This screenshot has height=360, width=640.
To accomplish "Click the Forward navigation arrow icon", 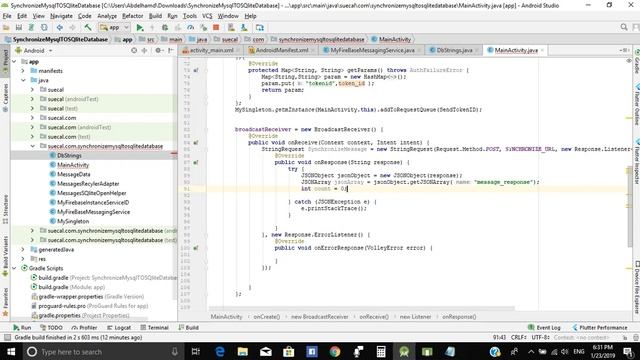I will pyautogui.click(x=72, y=27).
